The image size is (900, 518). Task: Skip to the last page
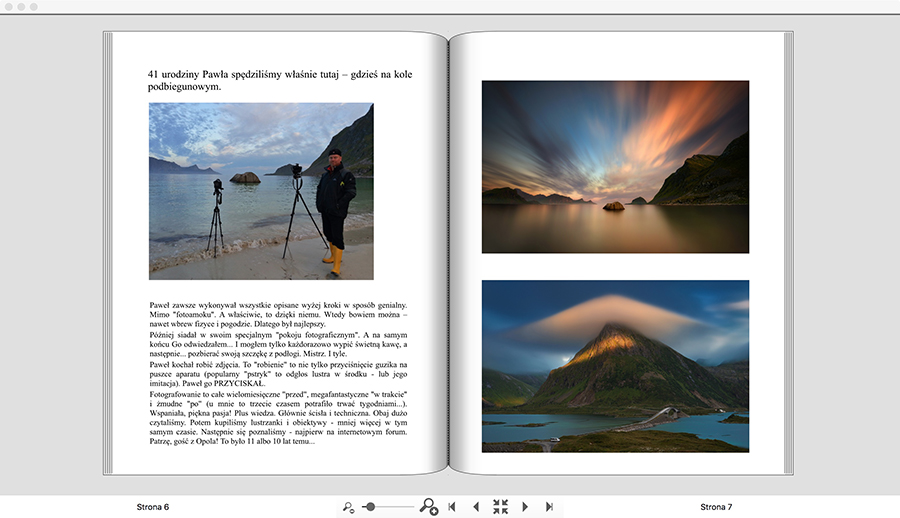coord(549,507)
